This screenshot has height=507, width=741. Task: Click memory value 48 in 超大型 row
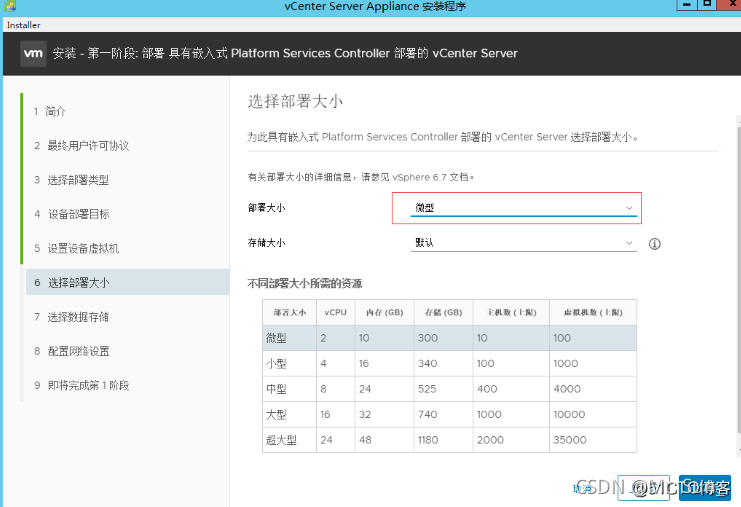365,440
